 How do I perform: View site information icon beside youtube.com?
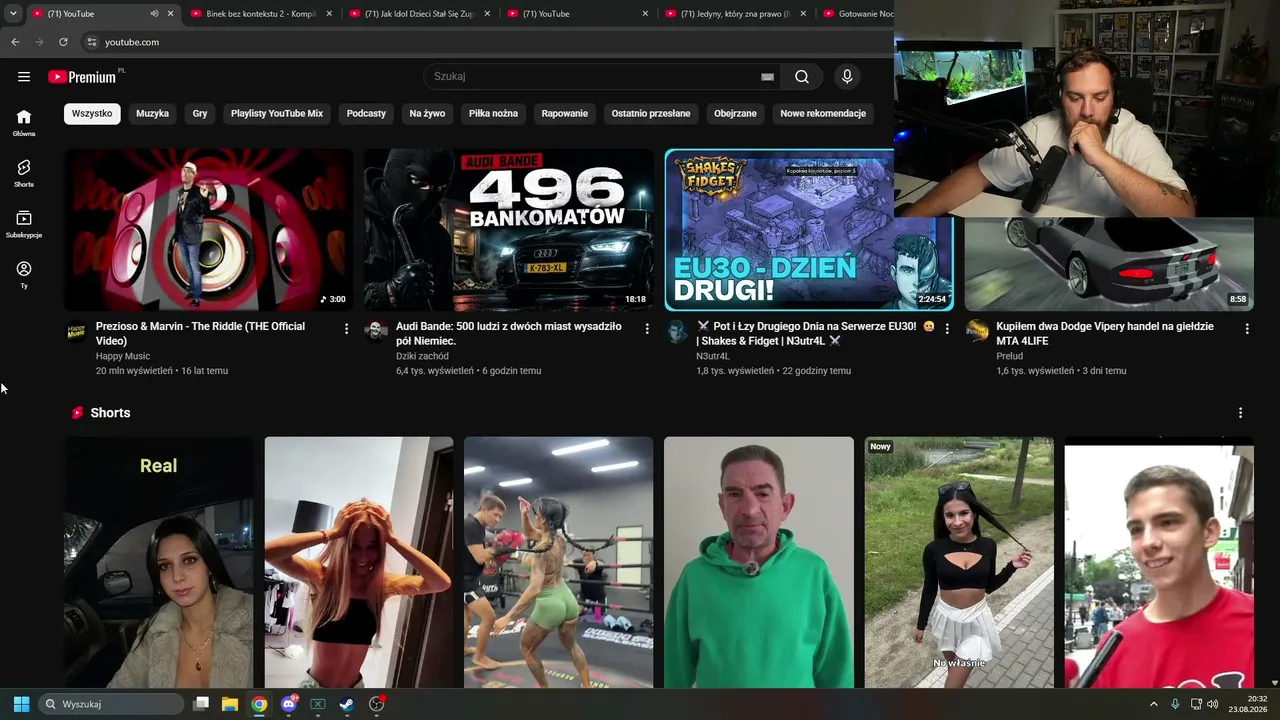(91, 42)
